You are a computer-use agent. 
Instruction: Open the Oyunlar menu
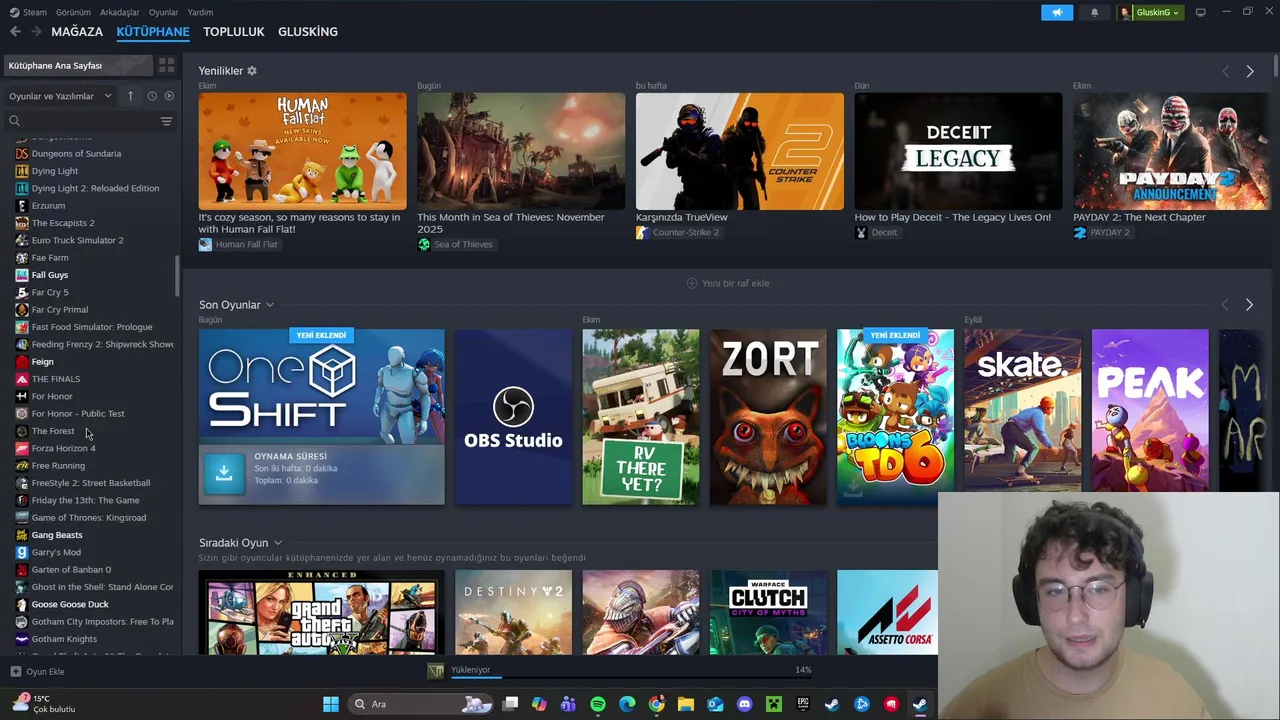tap(164, 12)
